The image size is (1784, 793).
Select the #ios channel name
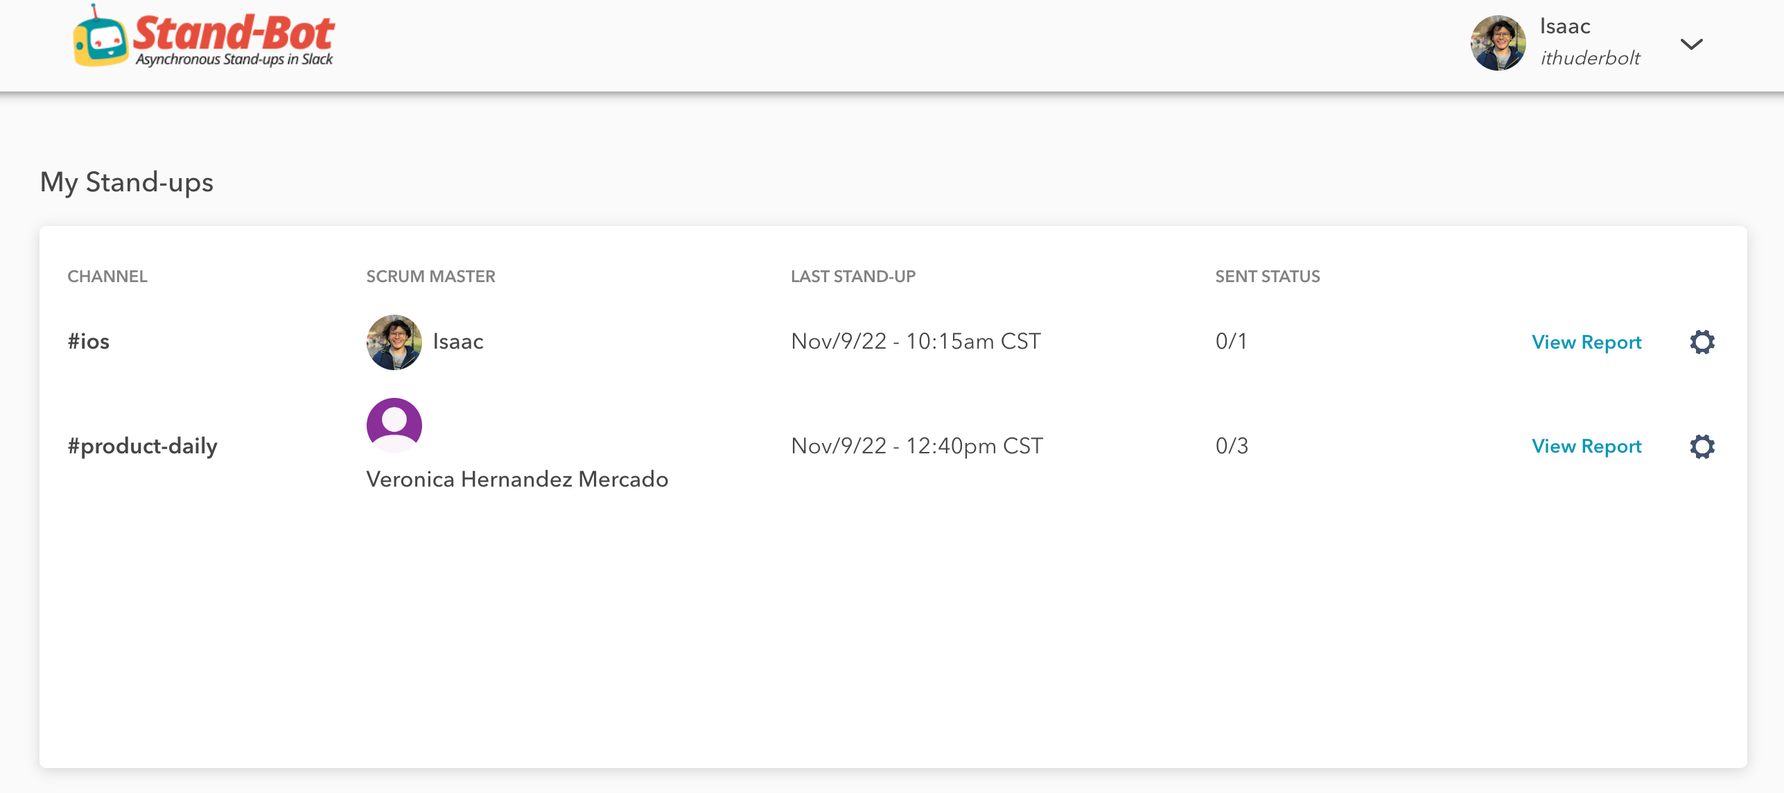coord(88,342)
